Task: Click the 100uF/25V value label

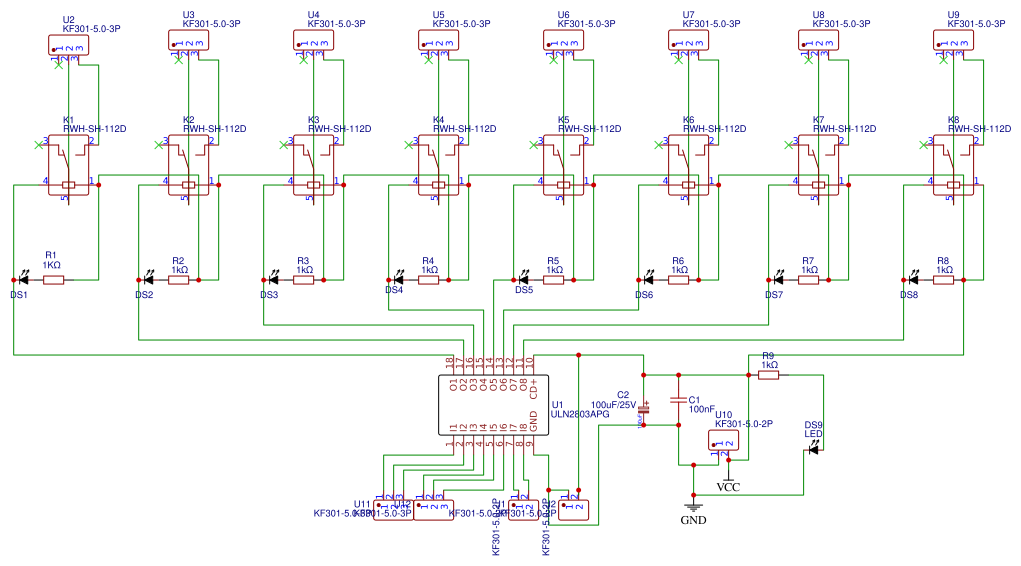Action: (x=613, y=404)
